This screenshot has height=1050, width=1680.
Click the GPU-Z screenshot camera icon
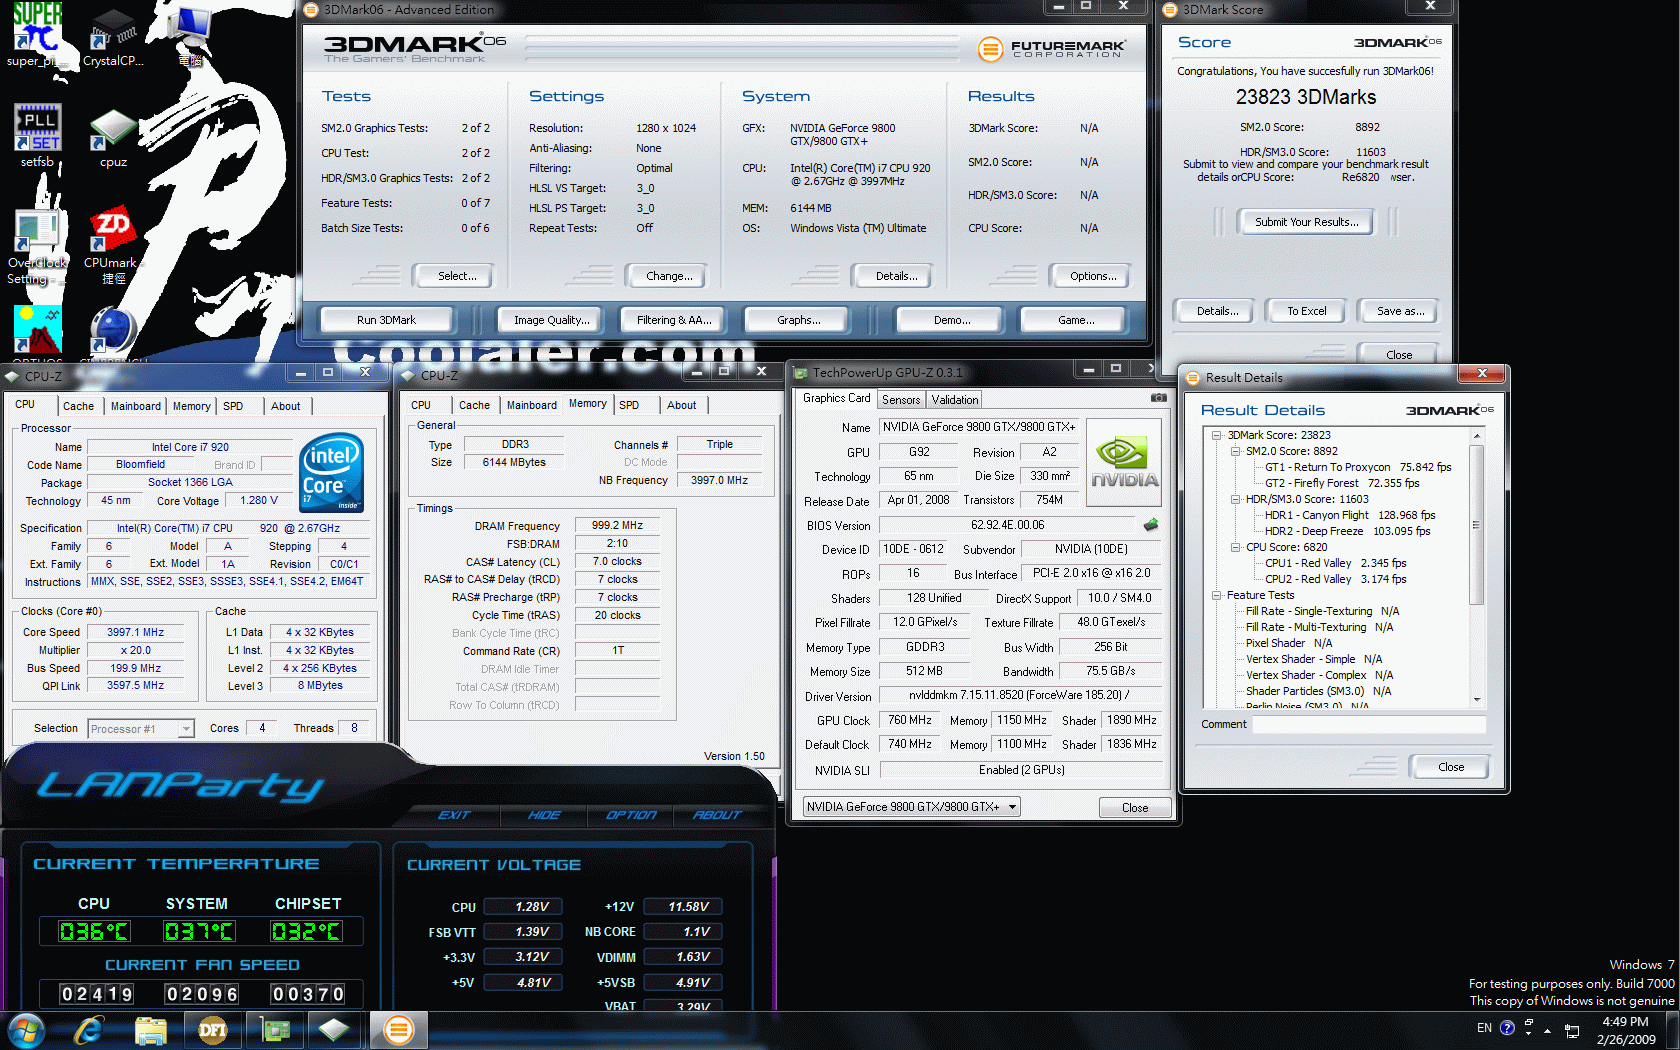(x=1158, y=398)
